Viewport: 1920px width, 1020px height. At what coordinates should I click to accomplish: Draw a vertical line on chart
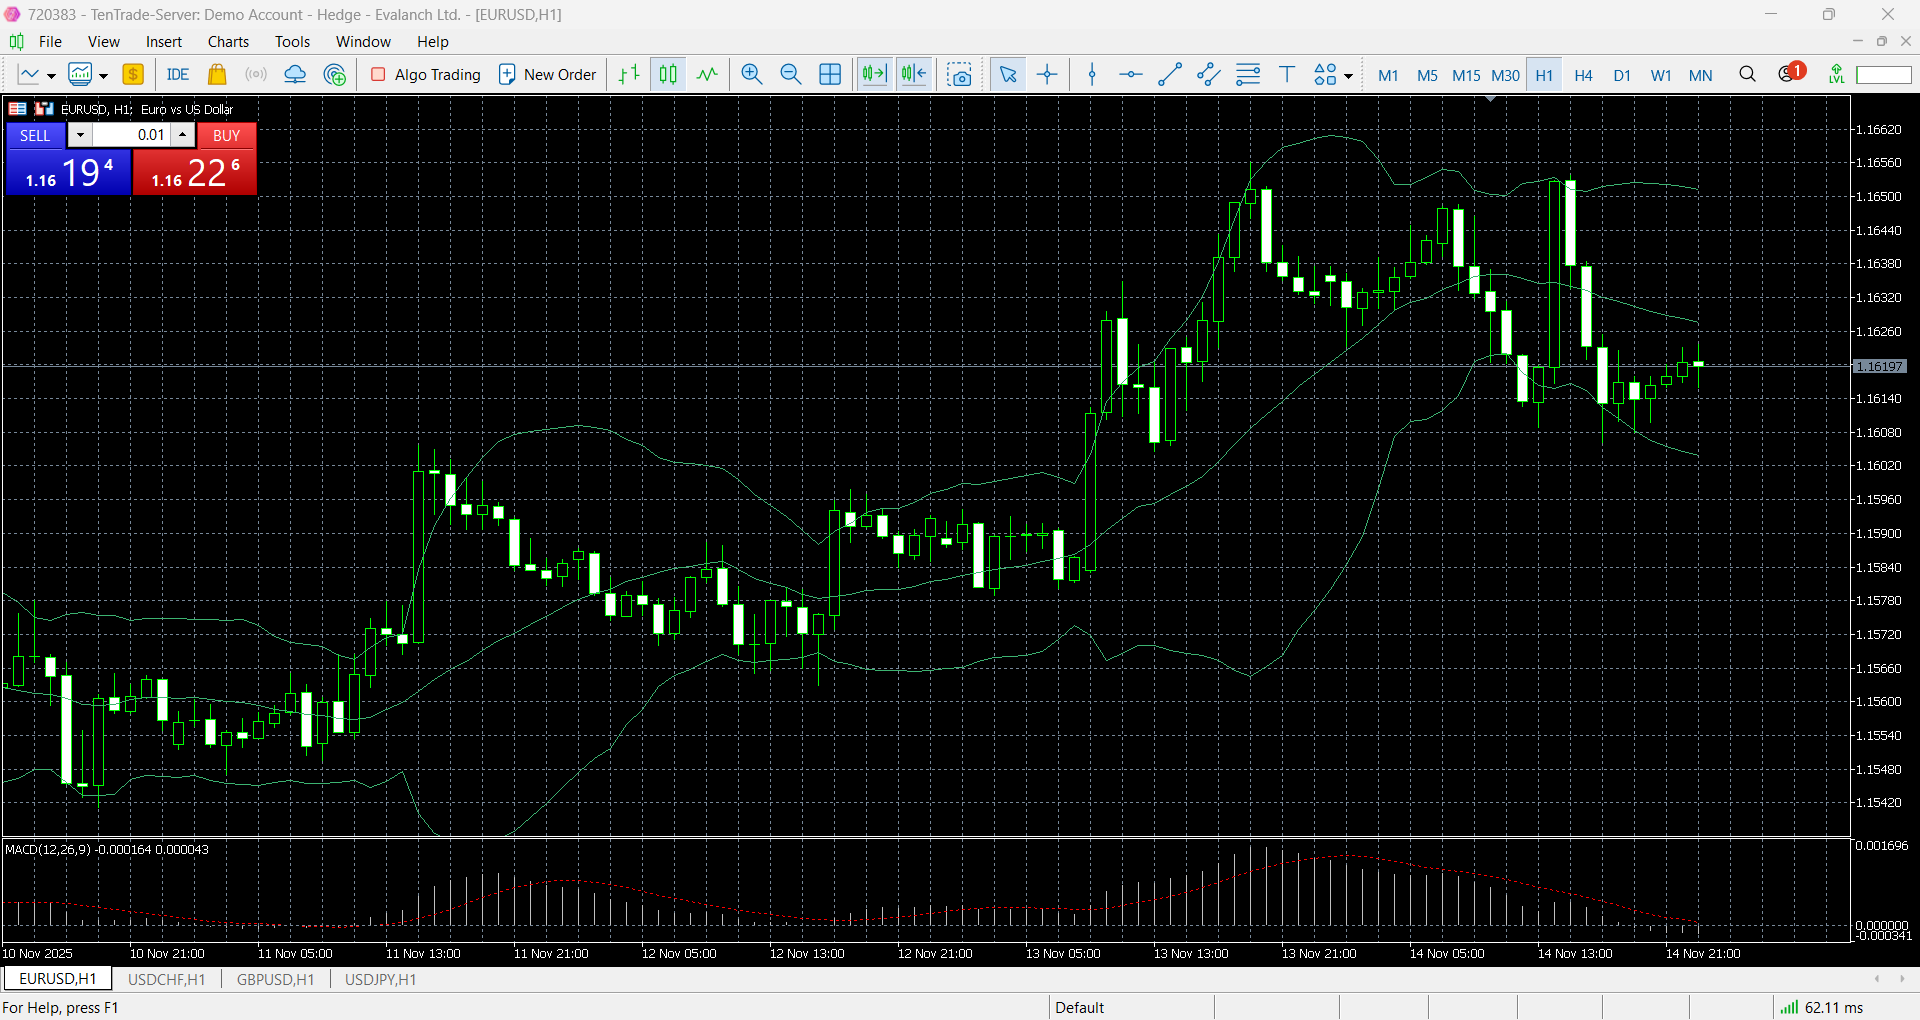(1092, 75)
